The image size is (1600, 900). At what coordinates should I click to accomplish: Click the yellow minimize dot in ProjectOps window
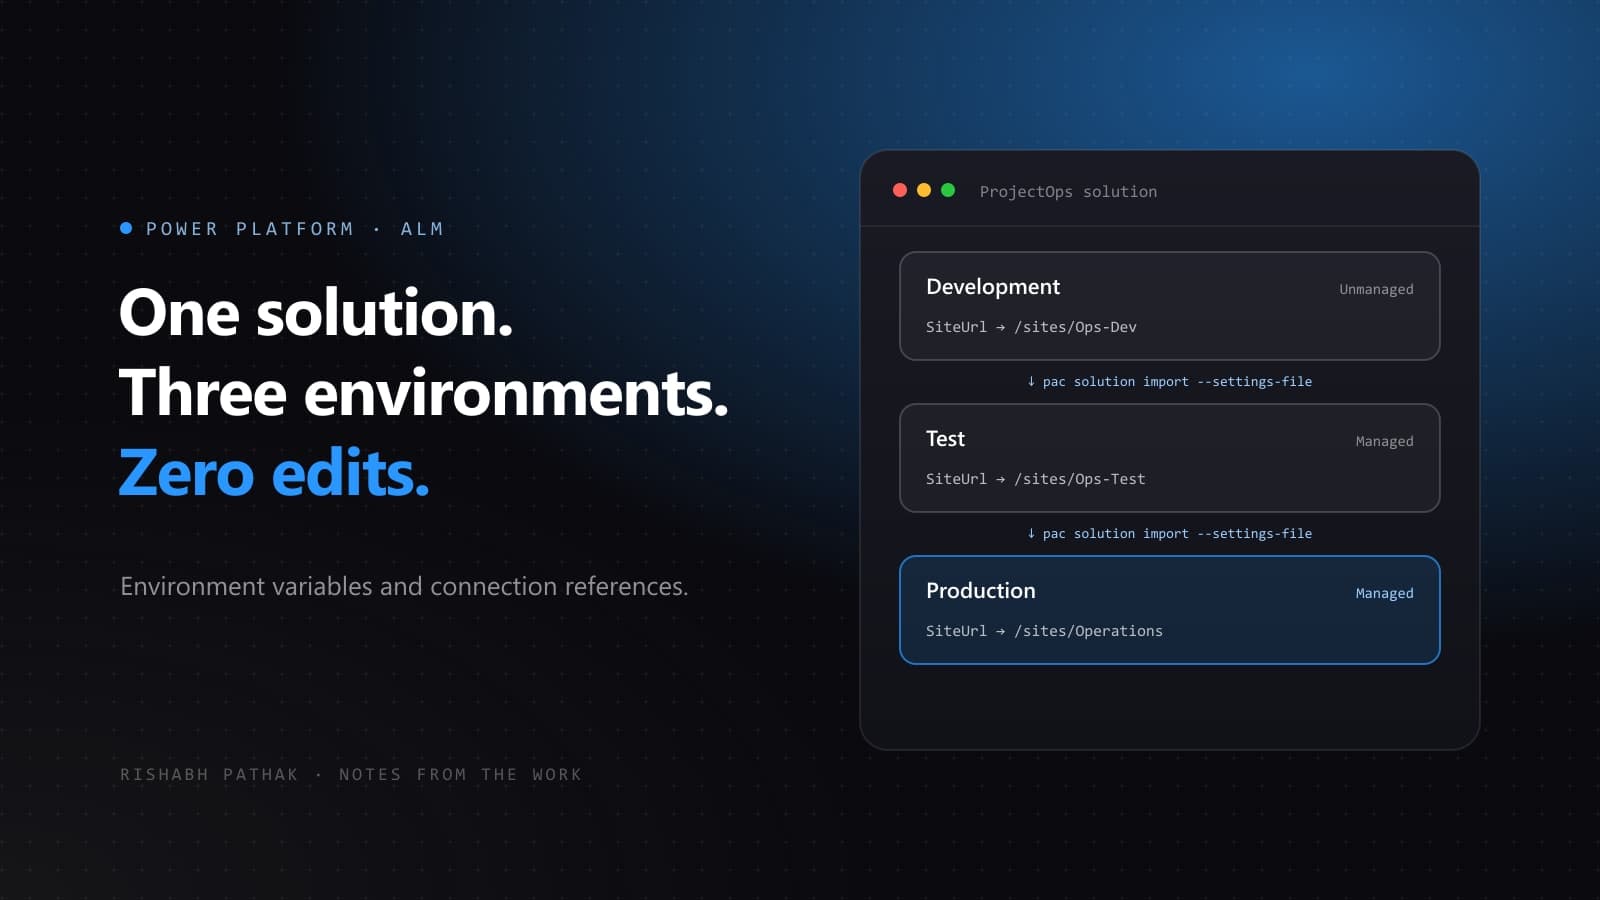coord(924,190)
